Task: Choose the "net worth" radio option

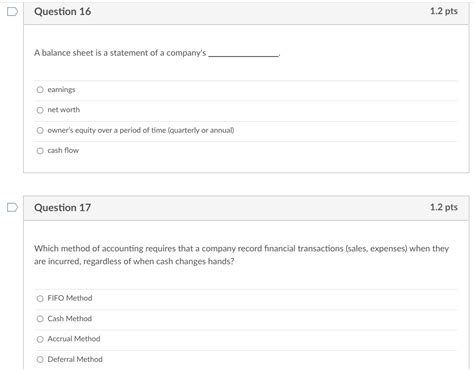Action: coord(40,110)
